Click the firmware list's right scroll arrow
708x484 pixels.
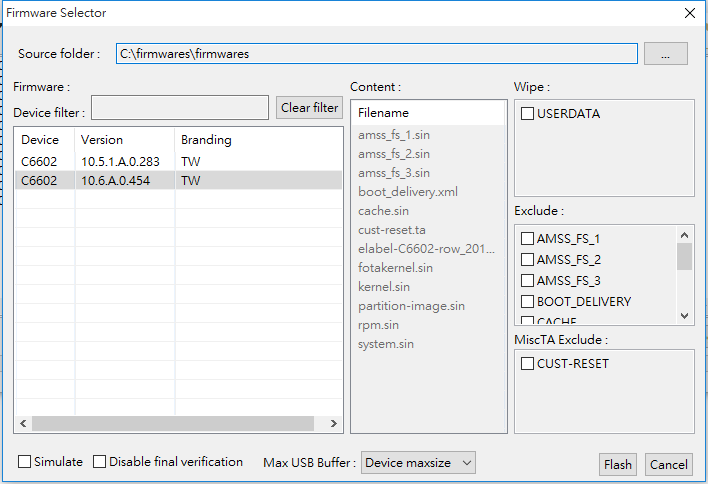(x=333, y=424)
